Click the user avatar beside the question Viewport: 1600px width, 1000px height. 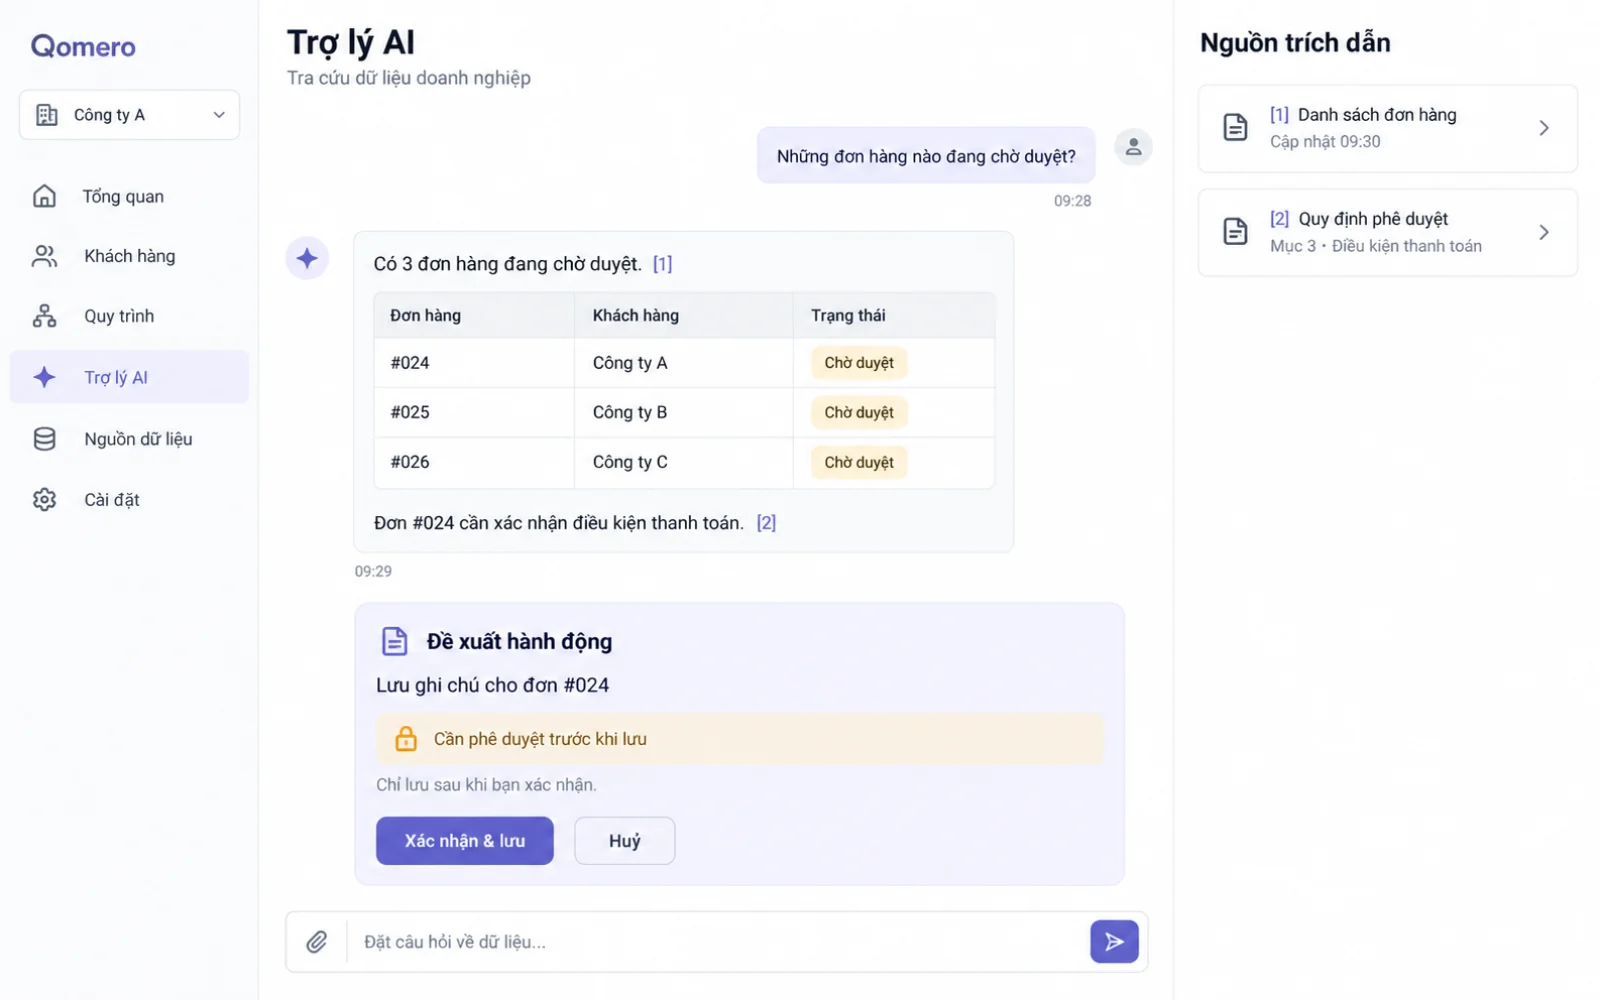point(1133,147)
